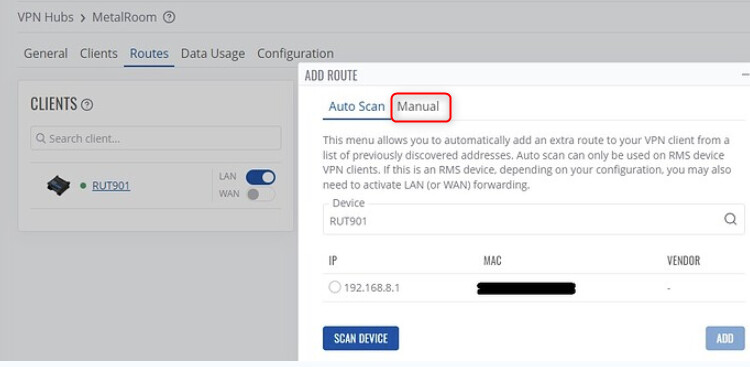The image size is (750, 367).
Task: Open the General tab
Action: click(46, 53)
